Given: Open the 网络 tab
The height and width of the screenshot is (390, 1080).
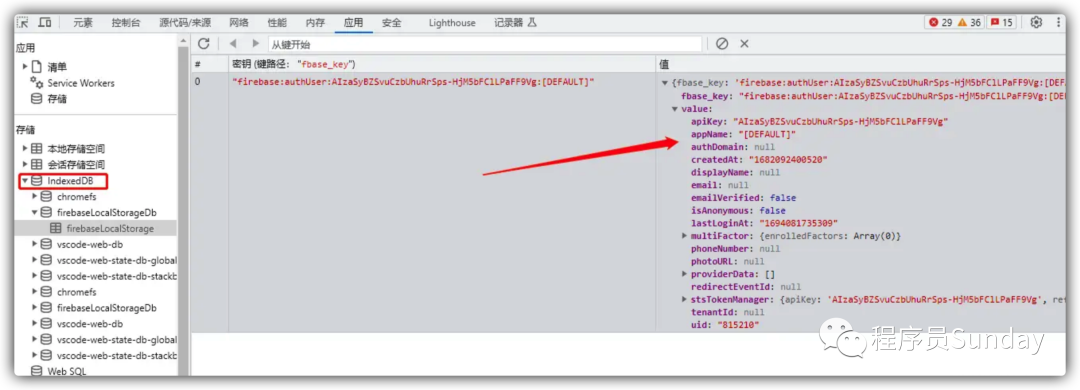Looking at the screenshot, I should [239, 23].
